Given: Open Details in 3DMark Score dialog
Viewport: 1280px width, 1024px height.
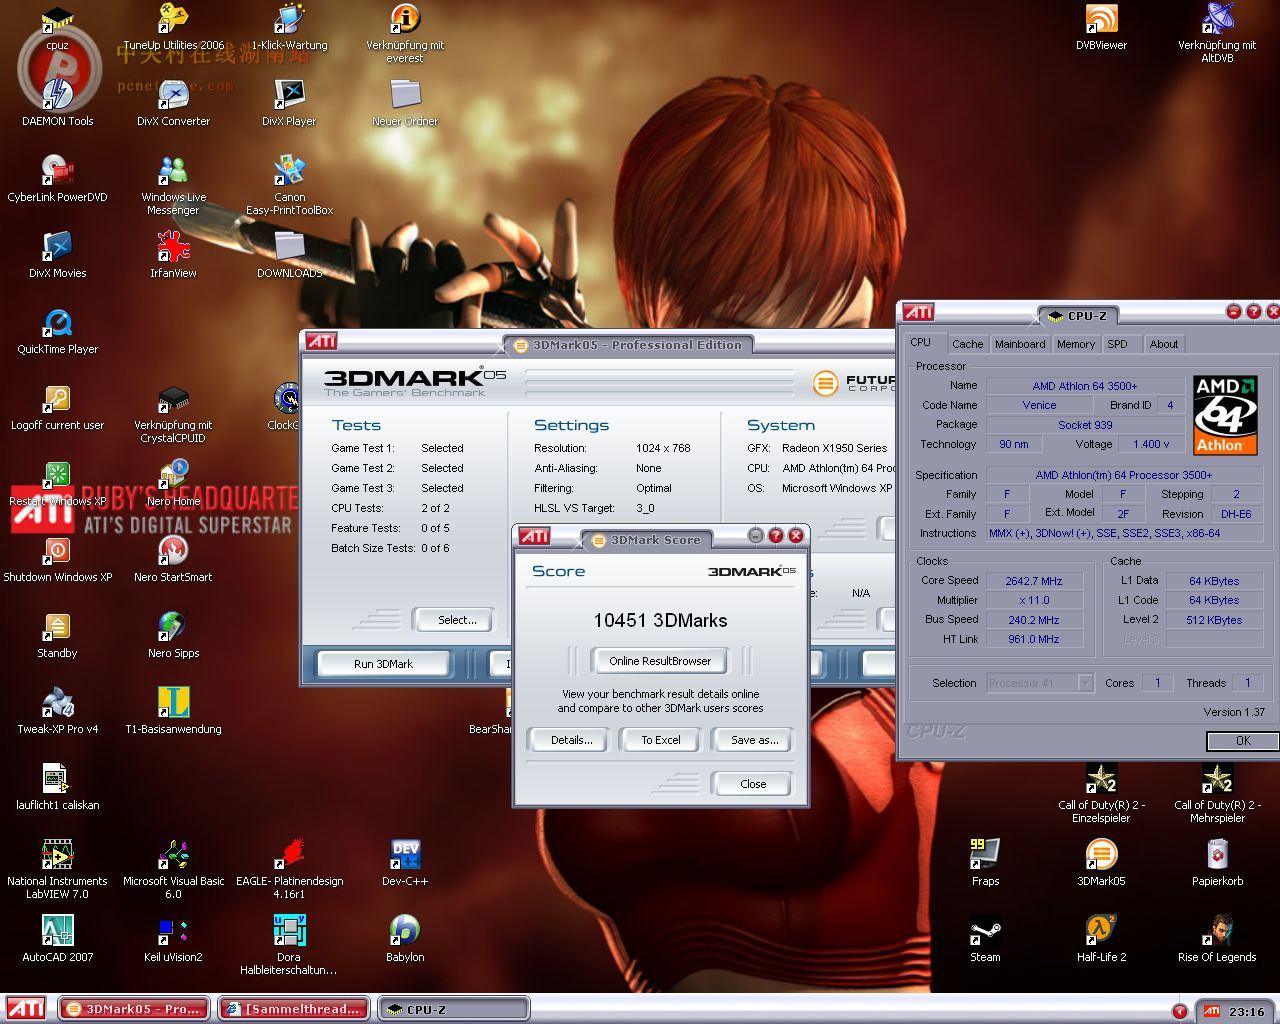Looking at the screenshot, I should (571, 740).
